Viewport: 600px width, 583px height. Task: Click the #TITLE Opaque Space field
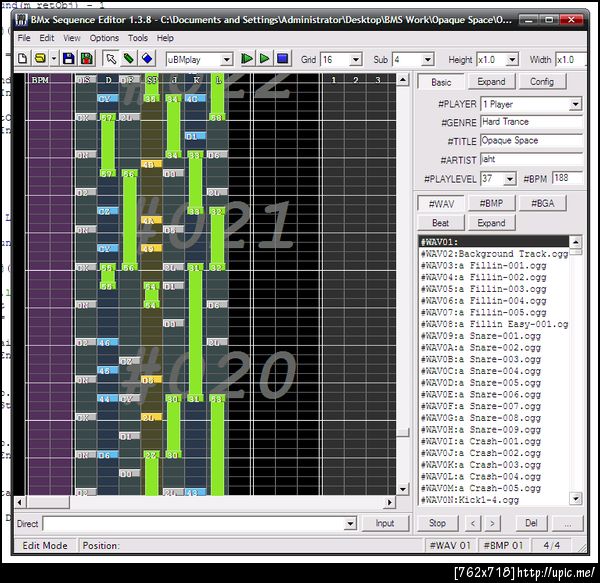pos(531,141)
